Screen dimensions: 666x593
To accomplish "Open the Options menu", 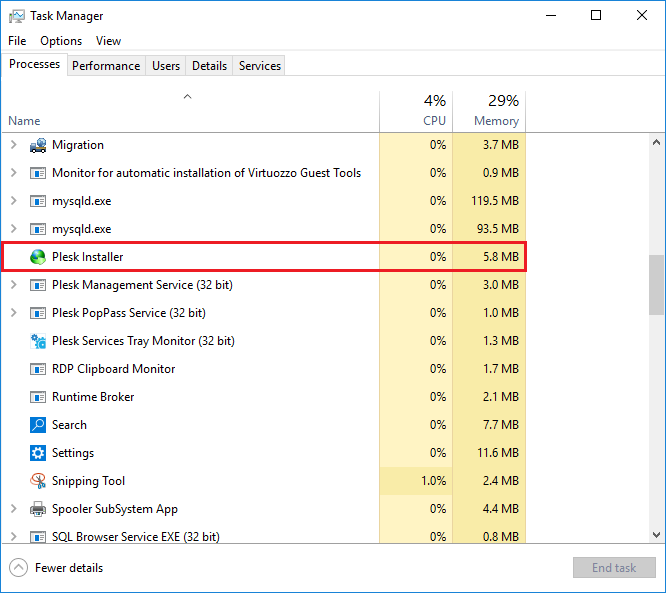I will pos(61,41).
